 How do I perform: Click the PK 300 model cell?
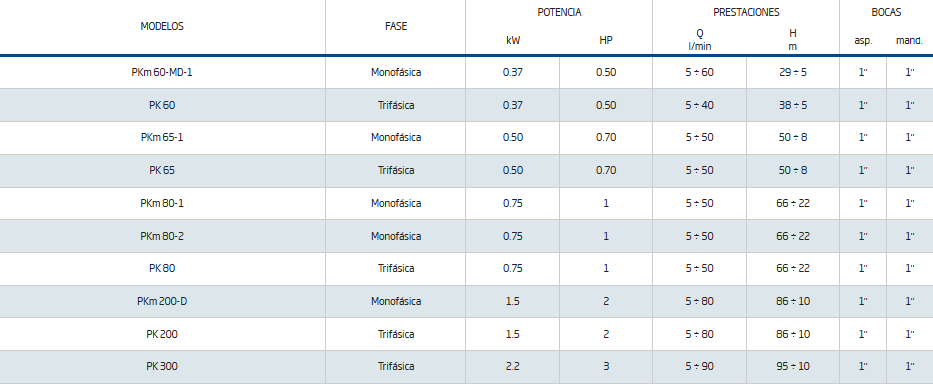pos(162,367)
